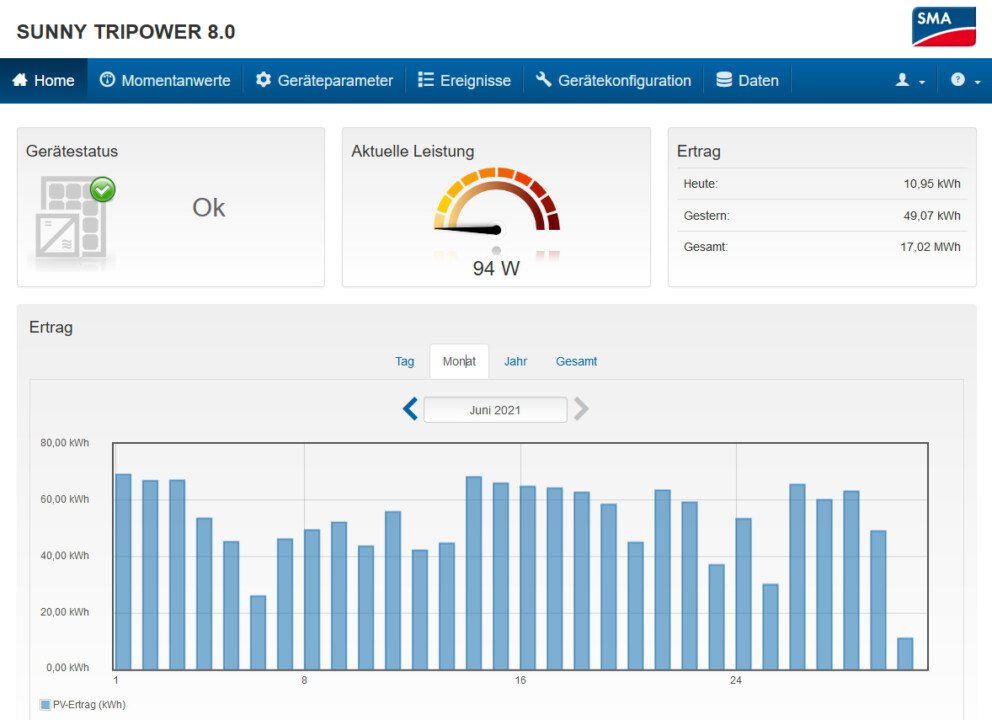Click the PV-Ertrag legend color square
Image resolution: width=992 pixels, height=720 pixels.
pos(45,705)
